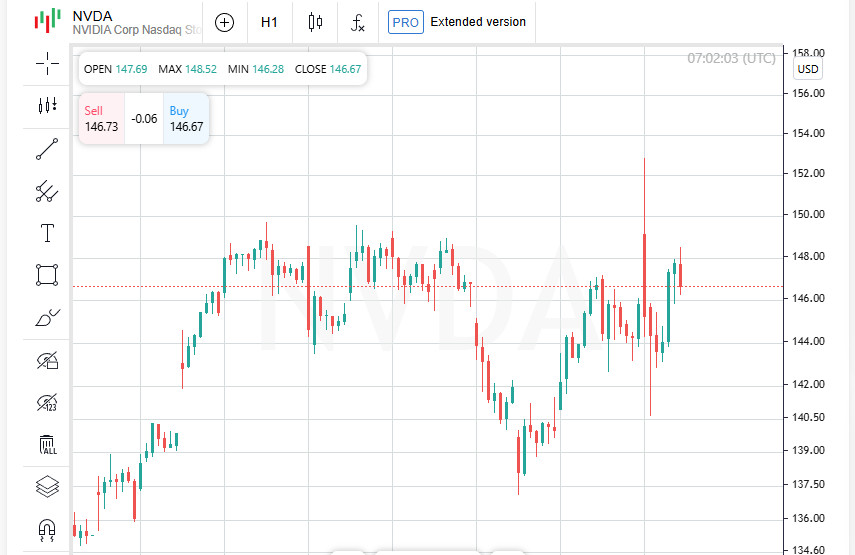Toggle hide price labels eye icon
Viewport: 855px width, 555px height.
(x=47, y=403)
